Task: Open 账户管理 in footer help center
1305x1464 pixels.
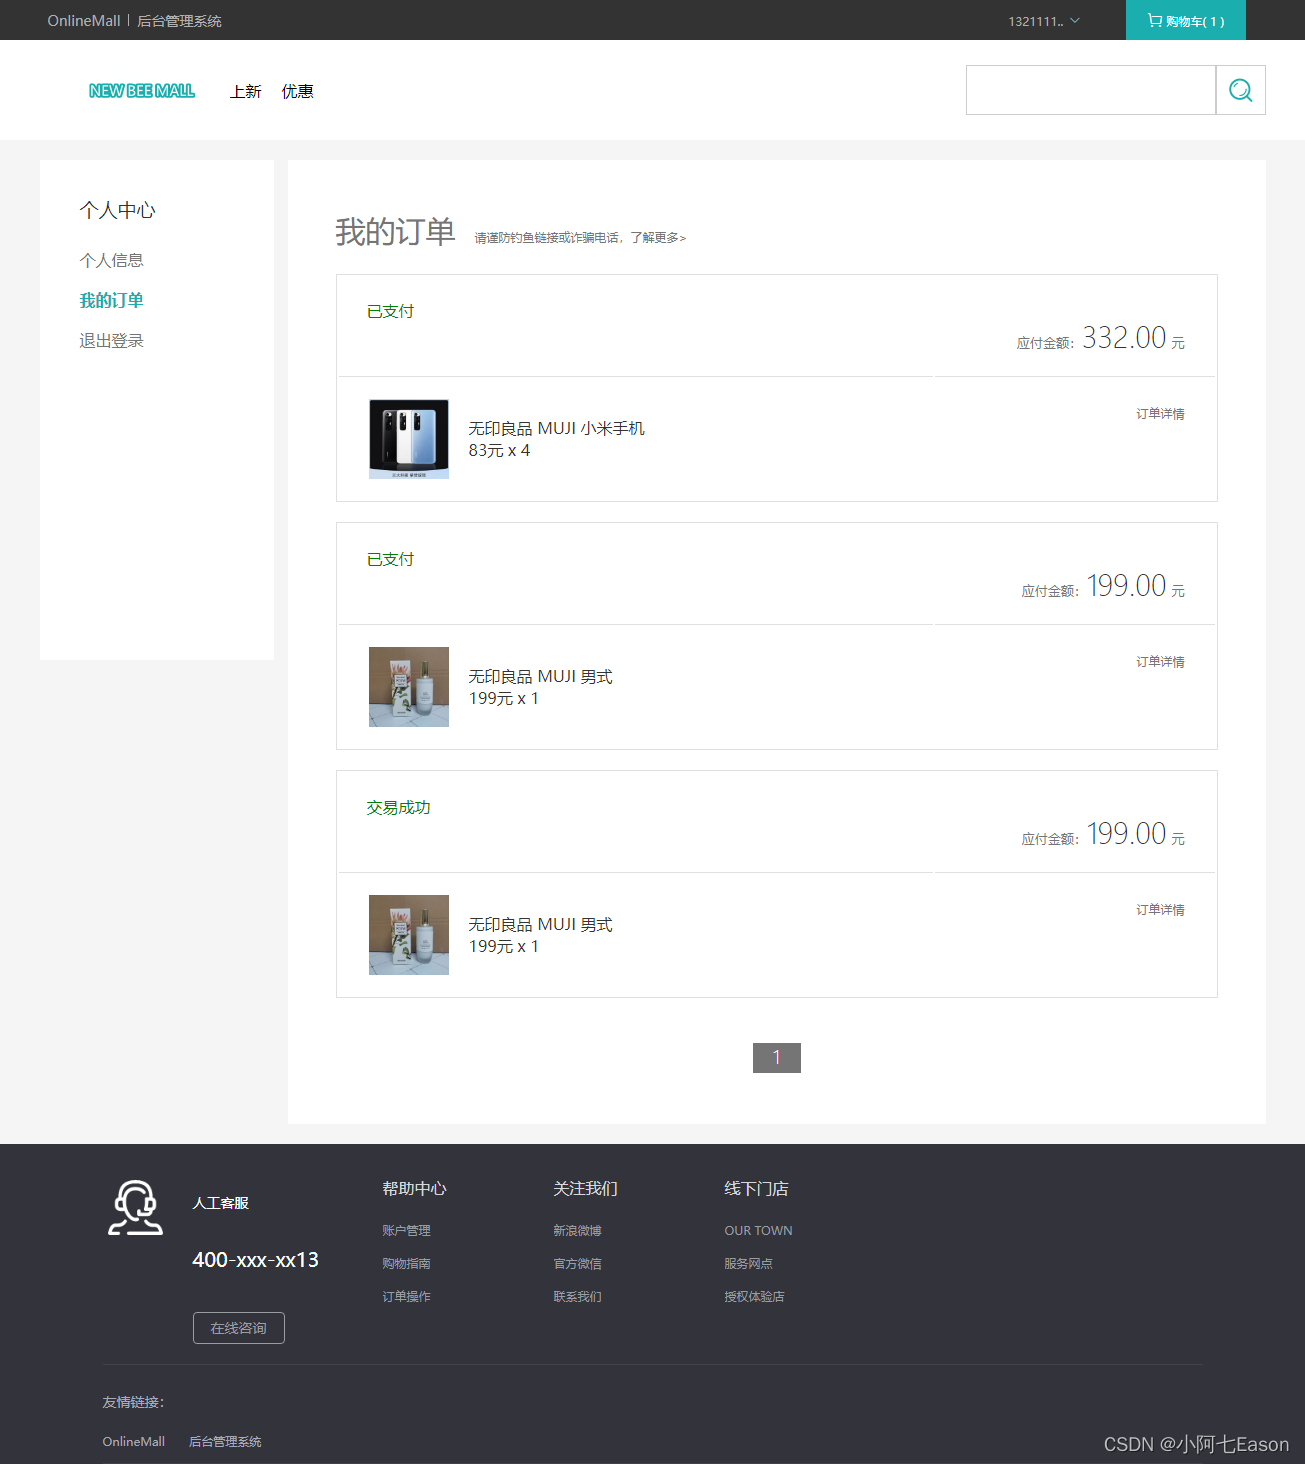Action: (x=407, y=1231)
